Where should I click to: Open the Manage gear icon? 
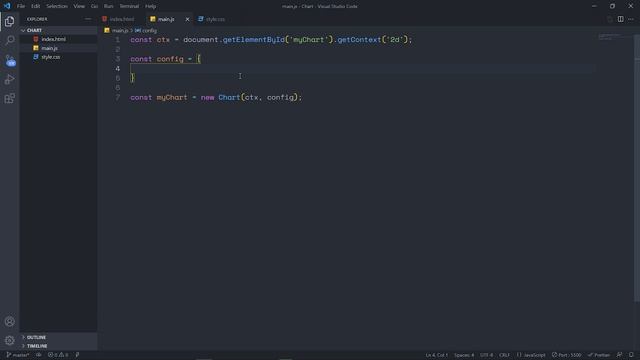(9, 340)
